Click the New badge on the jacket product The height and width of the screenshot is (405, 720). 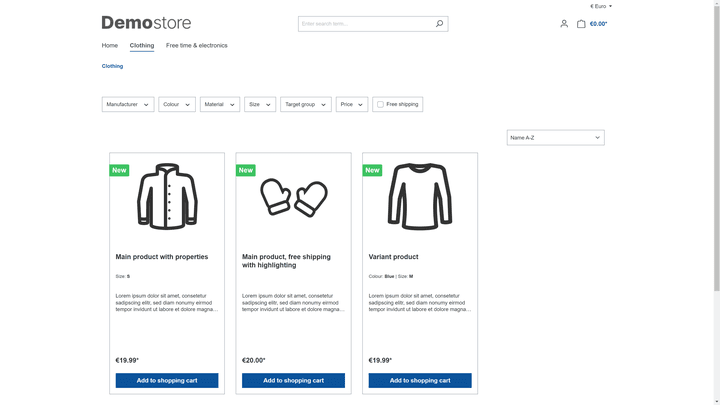point(119,170)
